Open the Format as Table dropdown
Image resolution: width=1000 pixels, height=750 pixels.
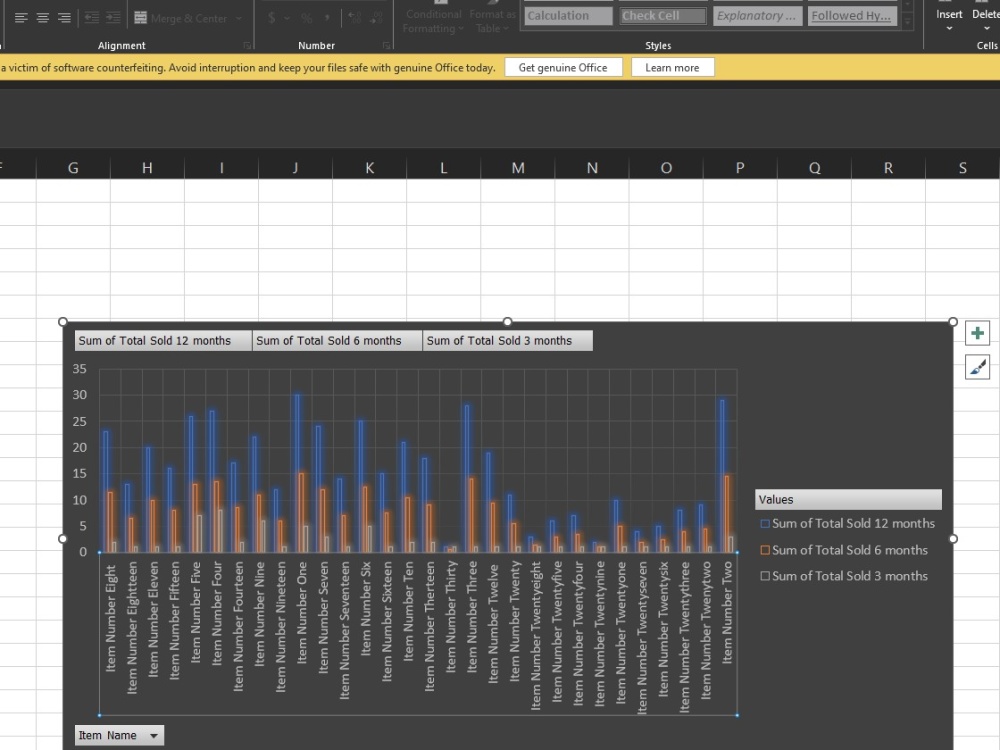click(x=492, y=21)
